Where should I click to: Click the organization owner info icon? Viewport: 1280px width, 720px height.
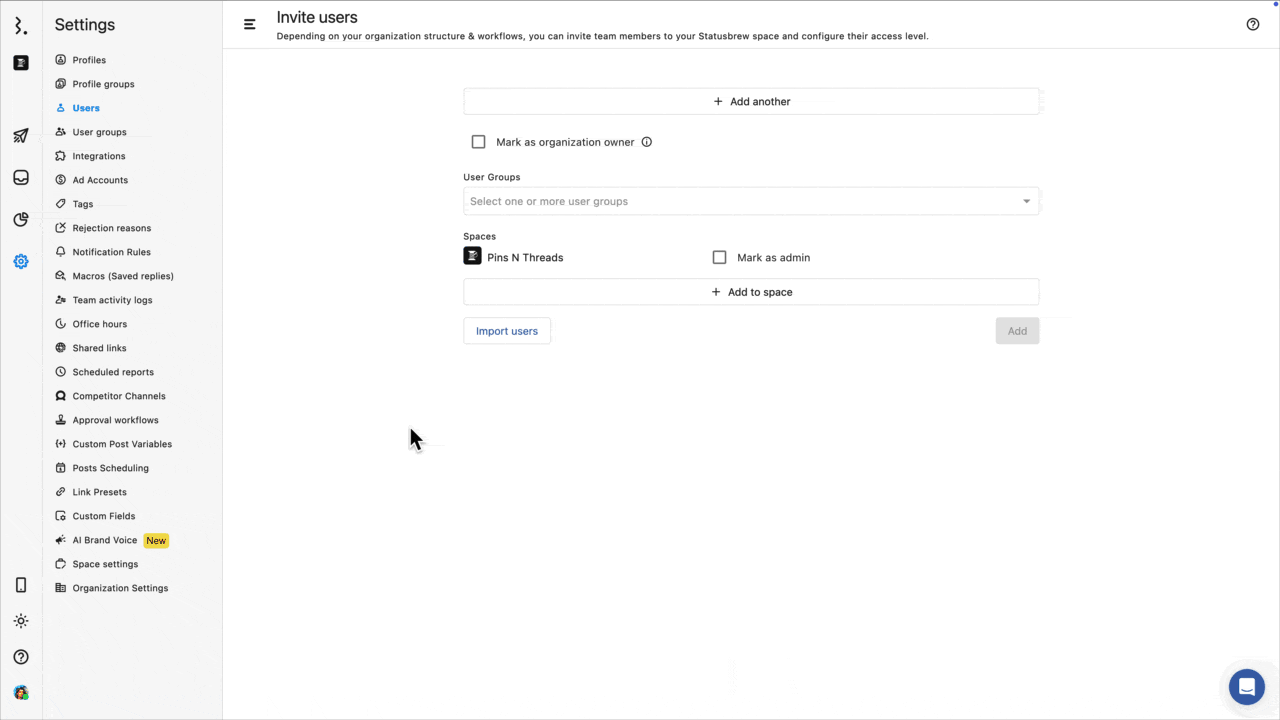coord(646,142)
